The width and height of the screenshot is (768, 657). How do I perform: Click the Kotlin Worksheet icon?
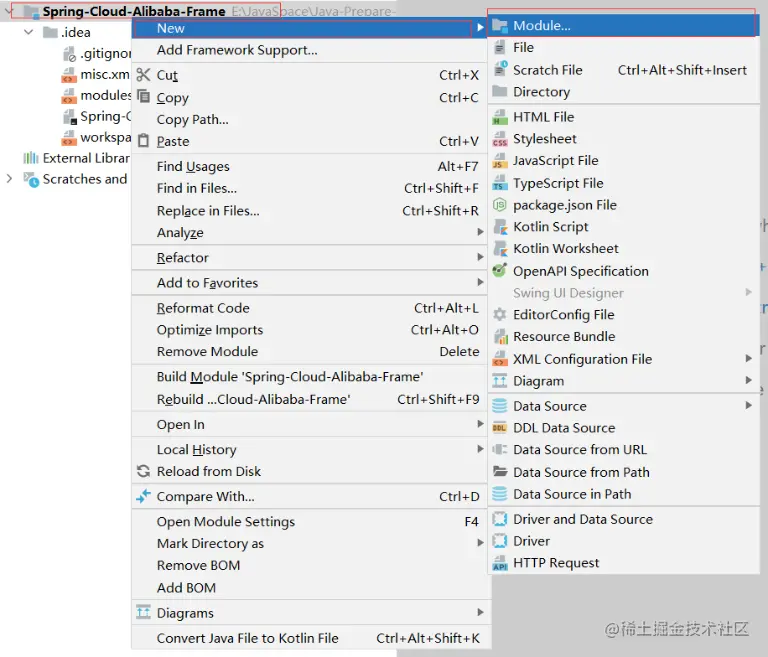click(500, 248)
